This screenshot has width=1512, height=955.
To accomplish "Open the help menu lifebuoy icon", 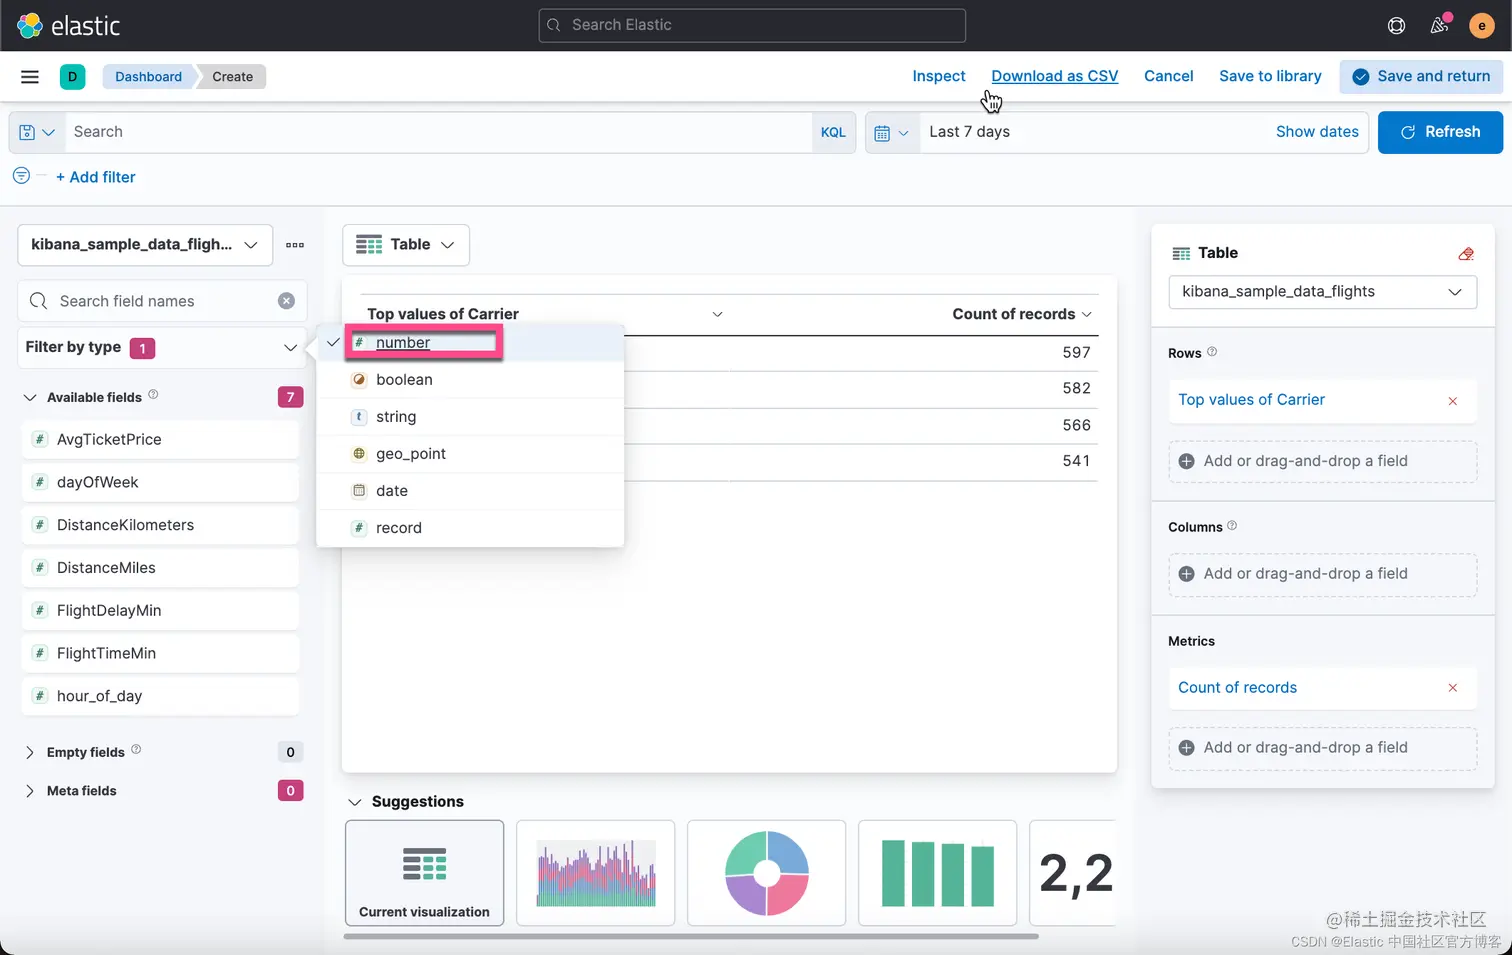I will point(1396,25).
